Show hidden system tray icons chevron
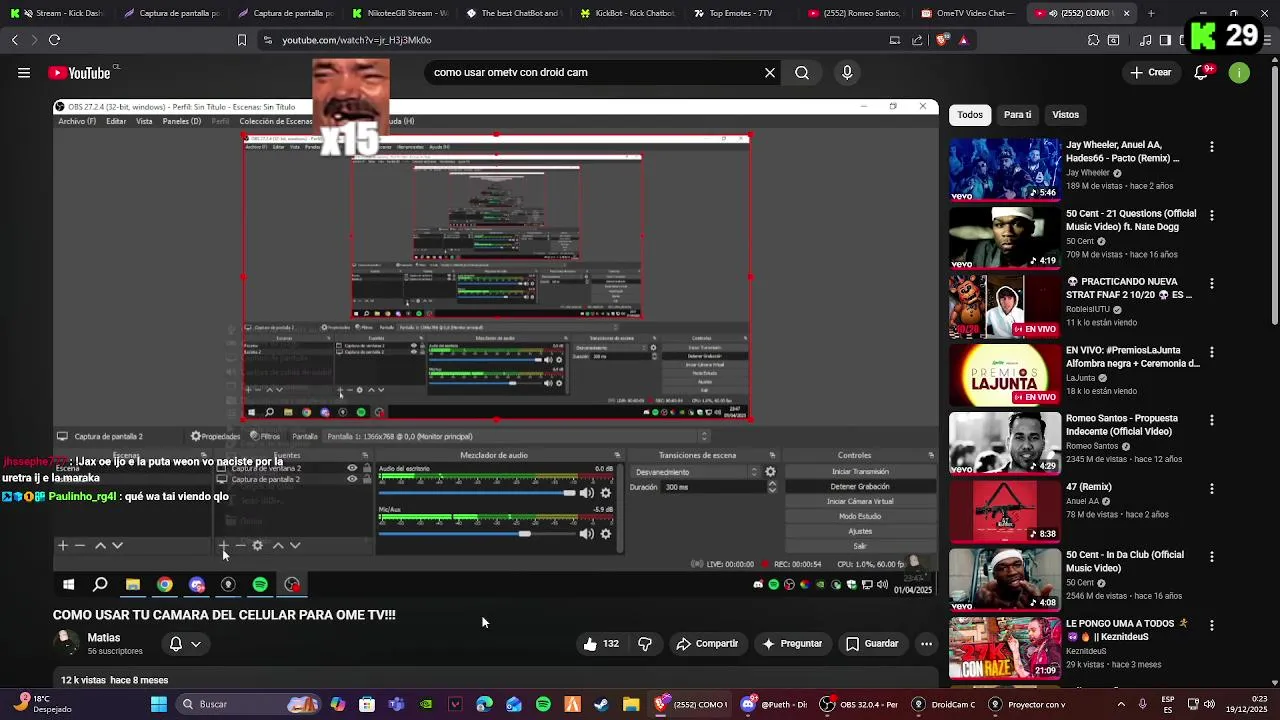Screen dimensions: 1280x720 tap(1121, 704)
